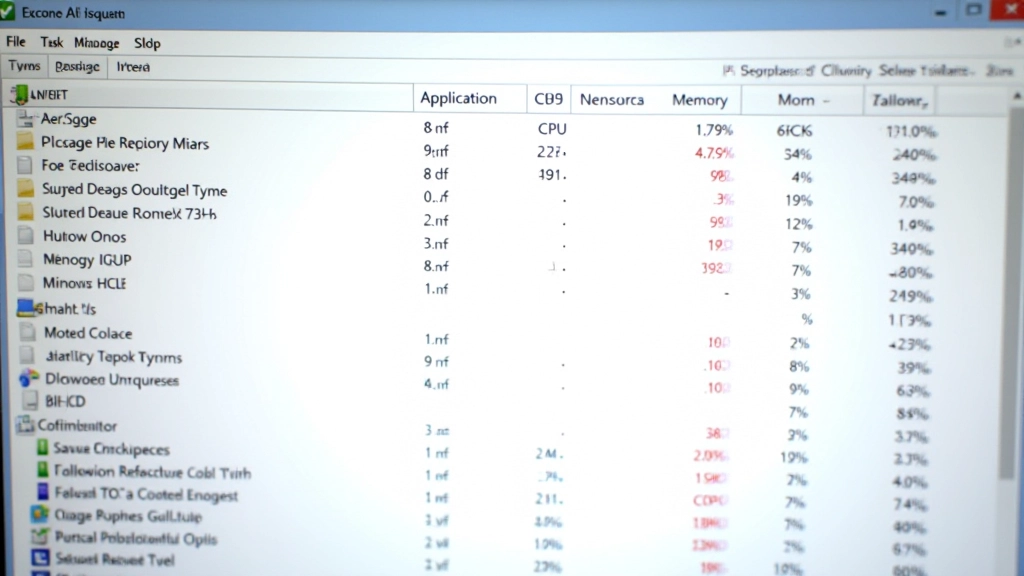Click the '1.79%' memory value
This screenshot has width=1024, height=576.
[x=714, y=130]
